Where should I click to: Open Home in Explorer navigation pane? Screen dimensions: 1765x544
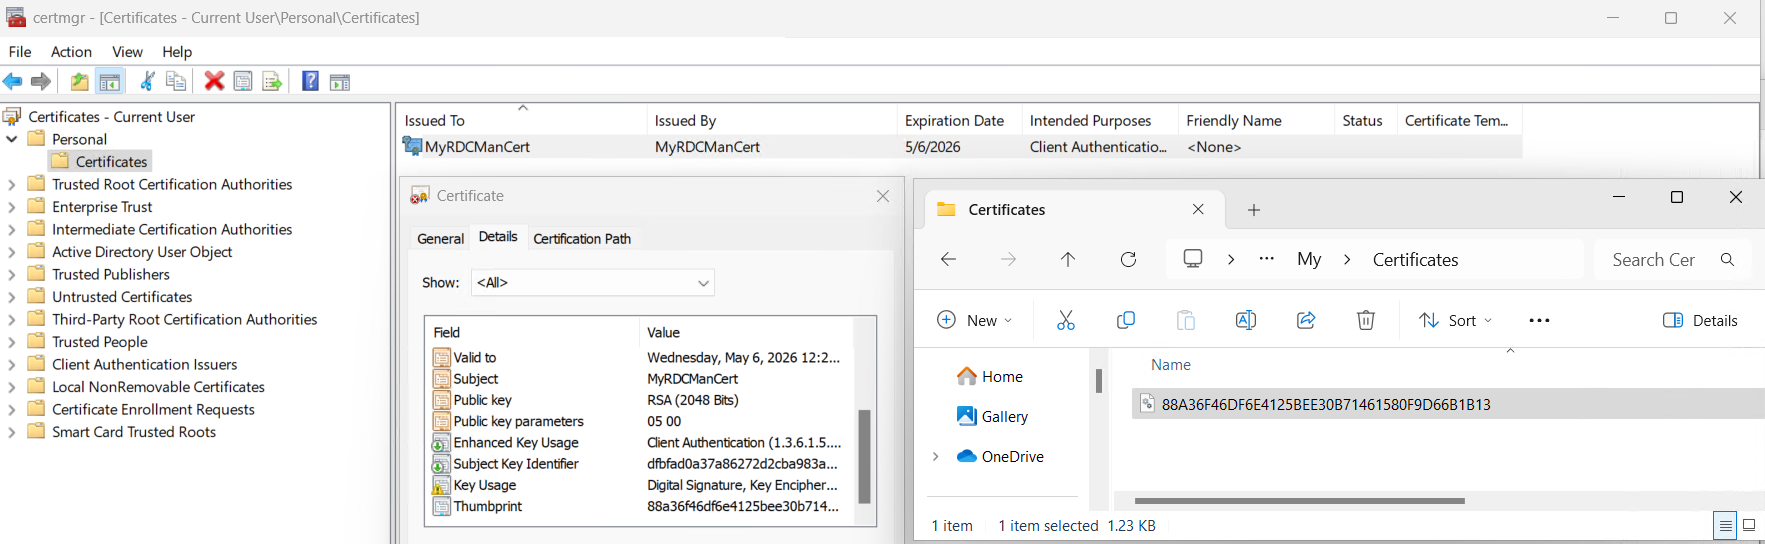click(x=990, y=376)
